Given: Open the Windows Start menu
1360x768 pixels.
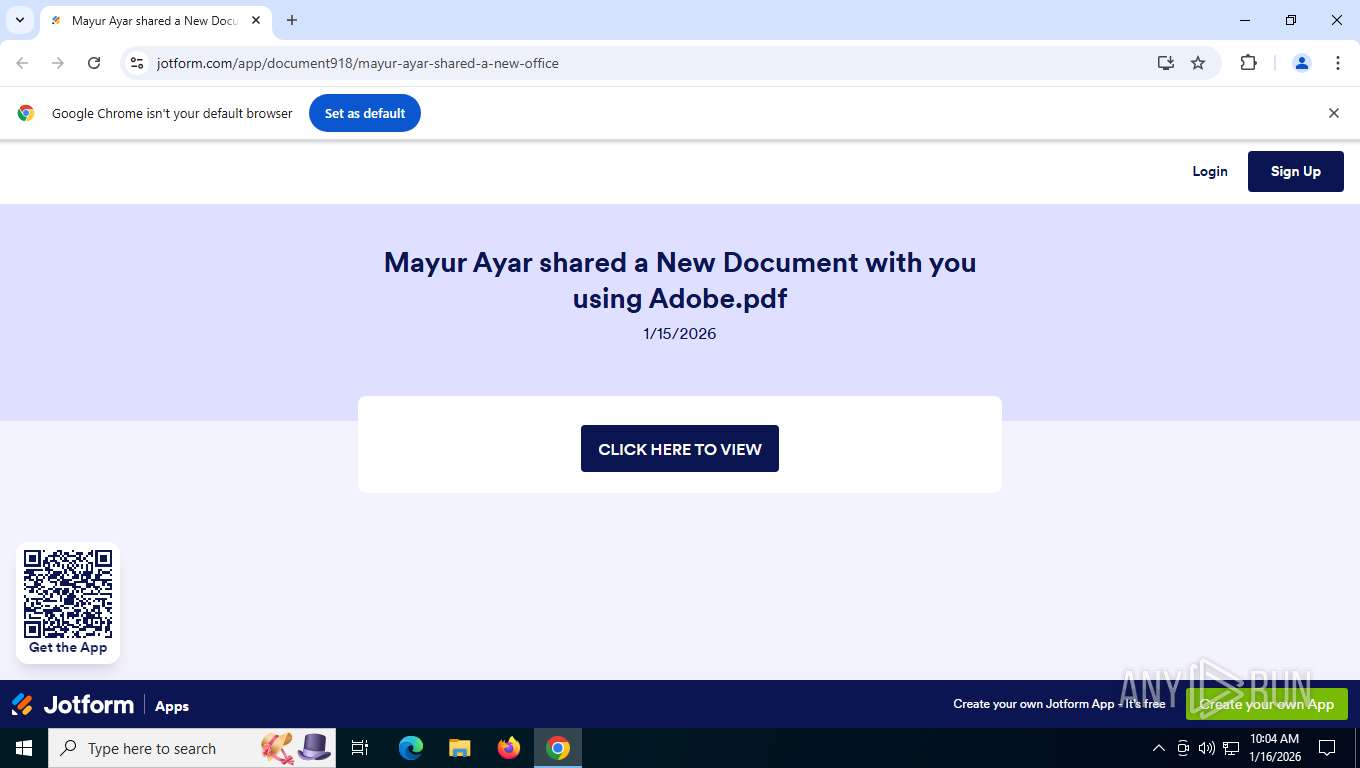Looking at the screenshot, I should (x=24, y=748).
